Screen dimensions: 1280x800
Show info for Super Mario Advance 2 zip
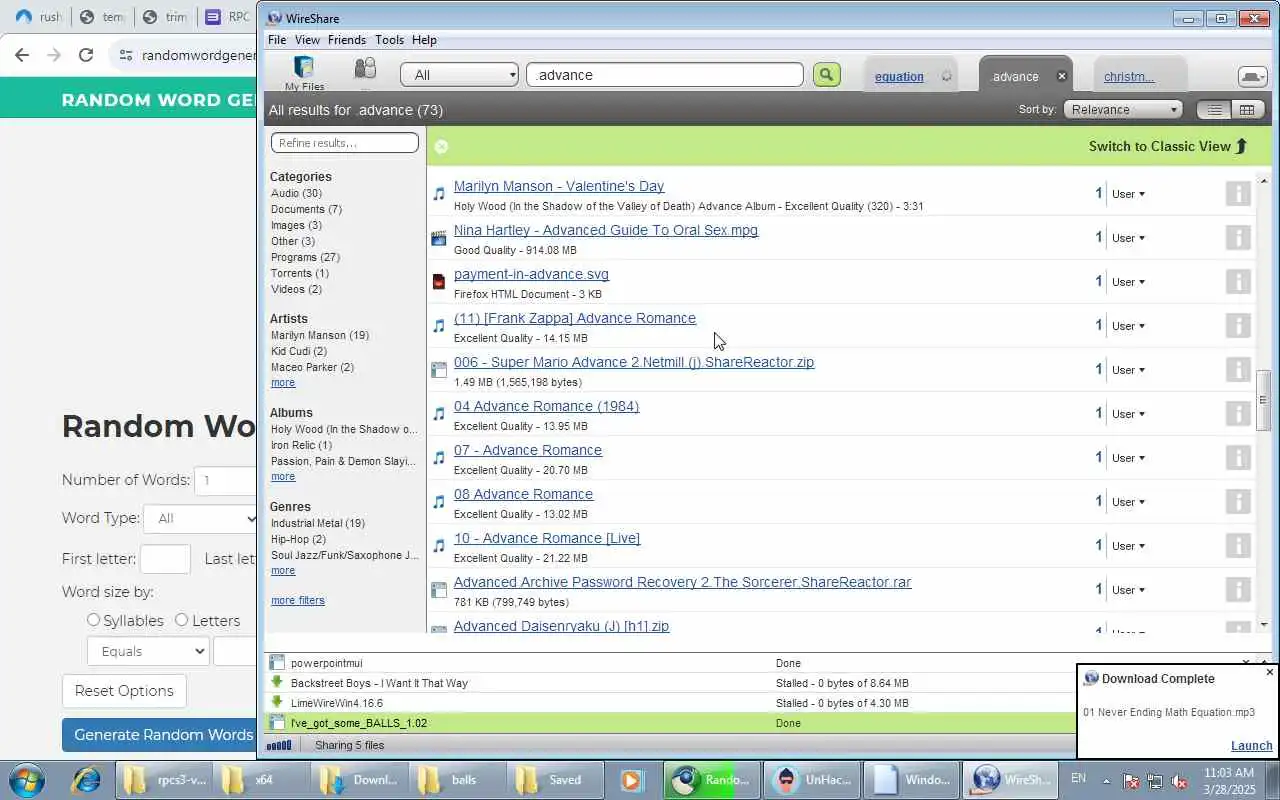1238,370
